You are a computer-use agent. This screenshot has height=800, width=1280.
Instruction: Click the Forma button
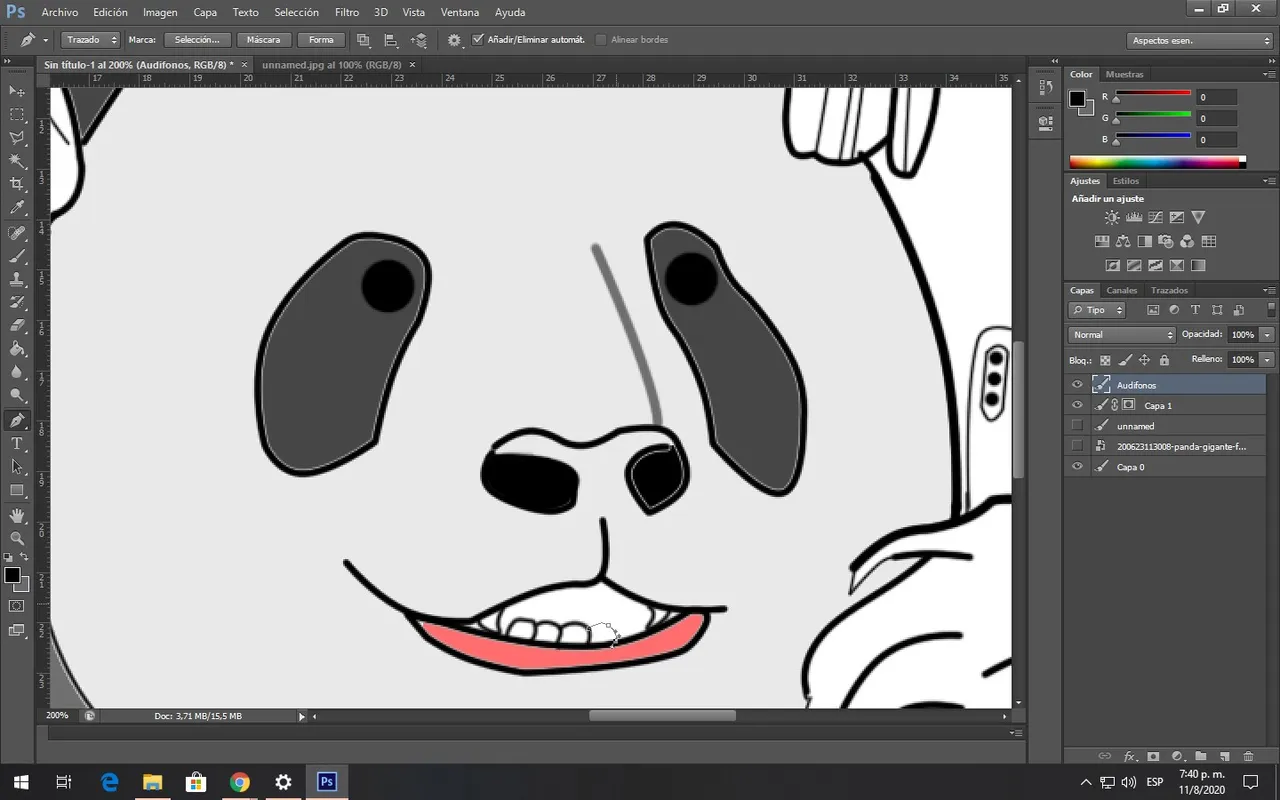click(x=322, y=40)
